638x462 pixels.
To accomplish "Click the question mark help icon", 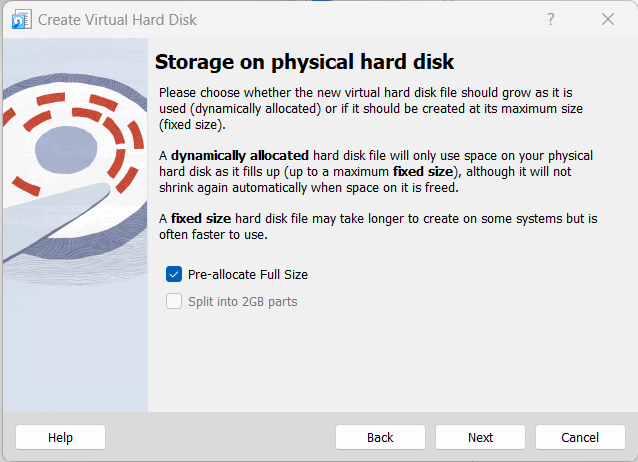I will click(x=551, y=19).
